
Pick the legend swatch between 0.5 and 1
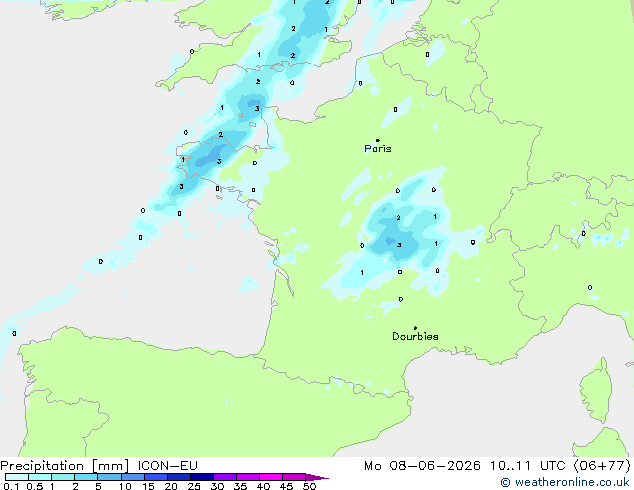click(40, 477)
